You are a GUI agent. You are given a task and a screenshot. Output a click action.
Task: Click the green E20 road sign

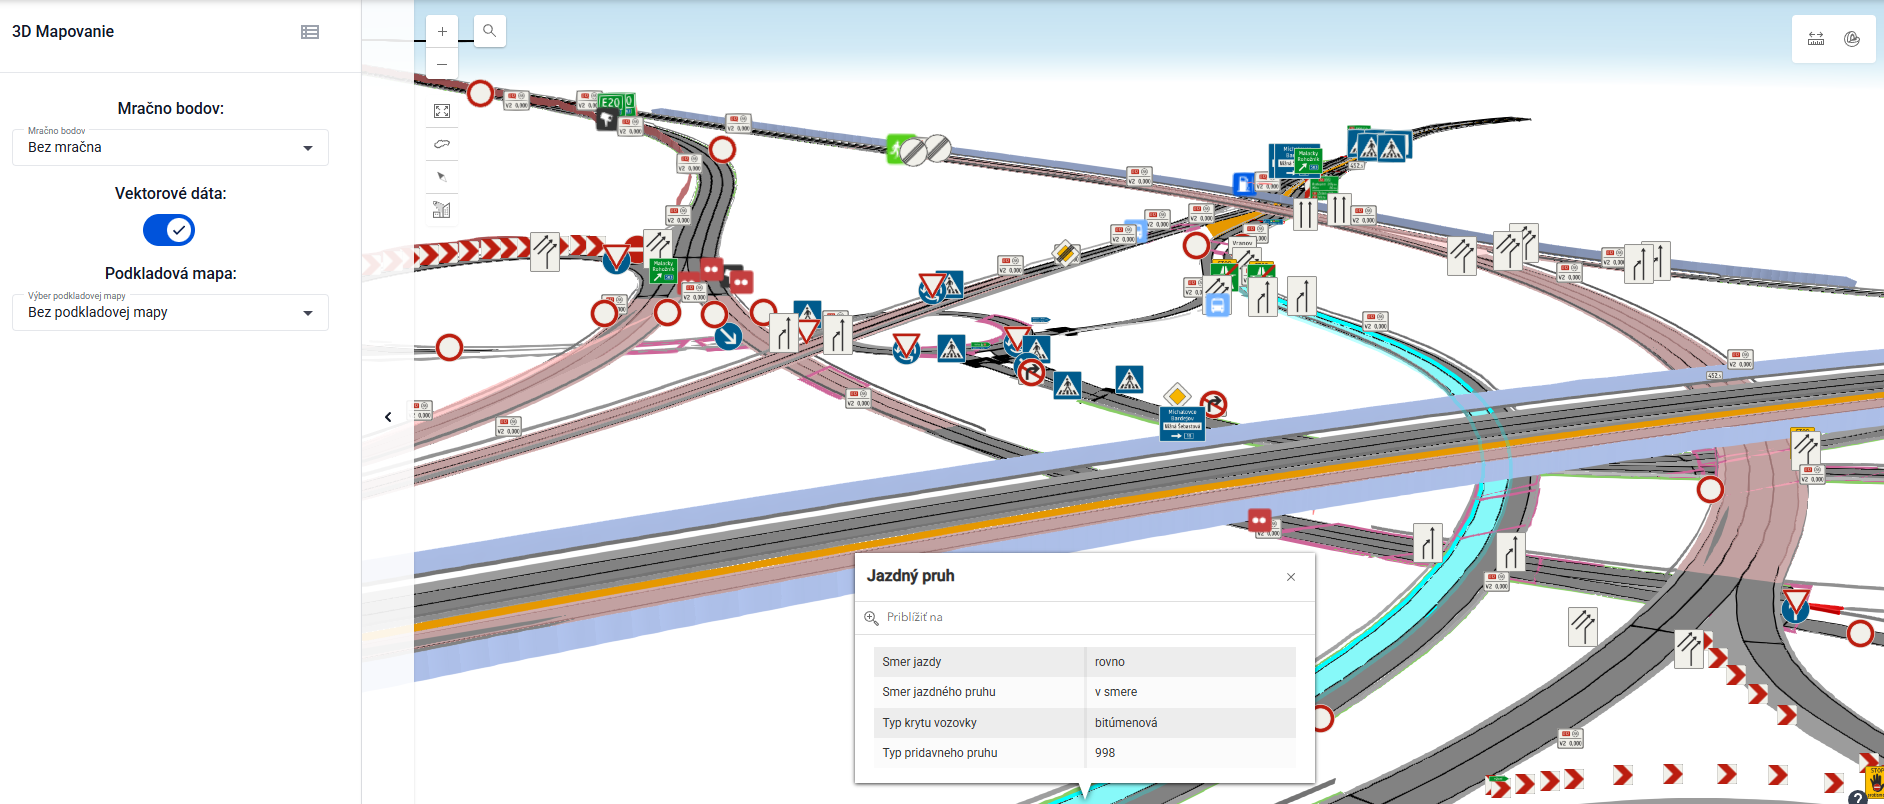coord(611,102)
